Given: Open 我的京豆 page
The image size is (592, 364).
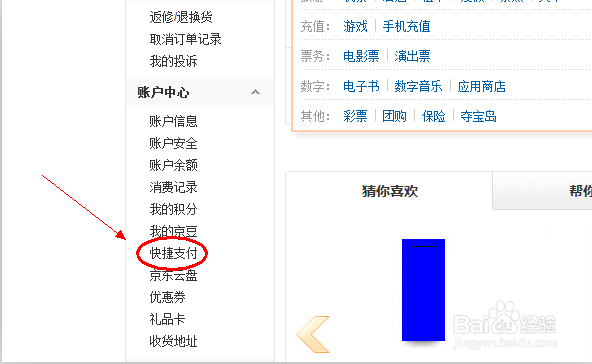Looking at the screenshot, I should click(x=174, y=231).
